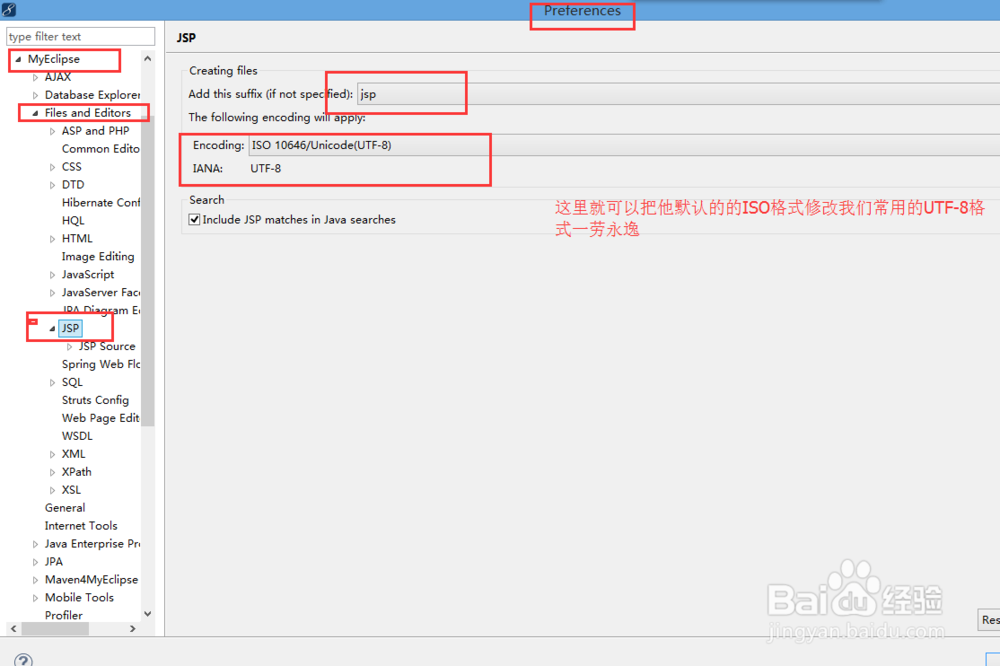
Task: Select Struts Config tree item
Action: click(95, 400)
